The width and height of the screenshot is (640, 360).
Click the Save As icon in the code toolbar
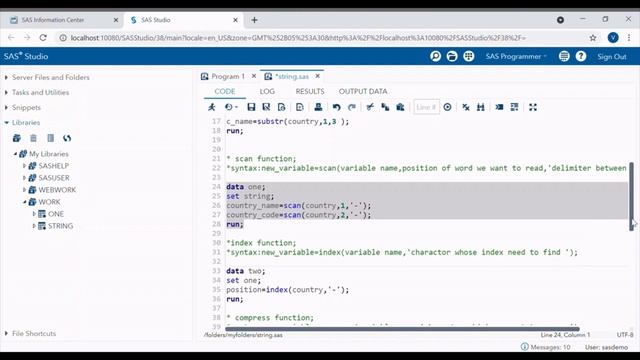click(266, 107)
